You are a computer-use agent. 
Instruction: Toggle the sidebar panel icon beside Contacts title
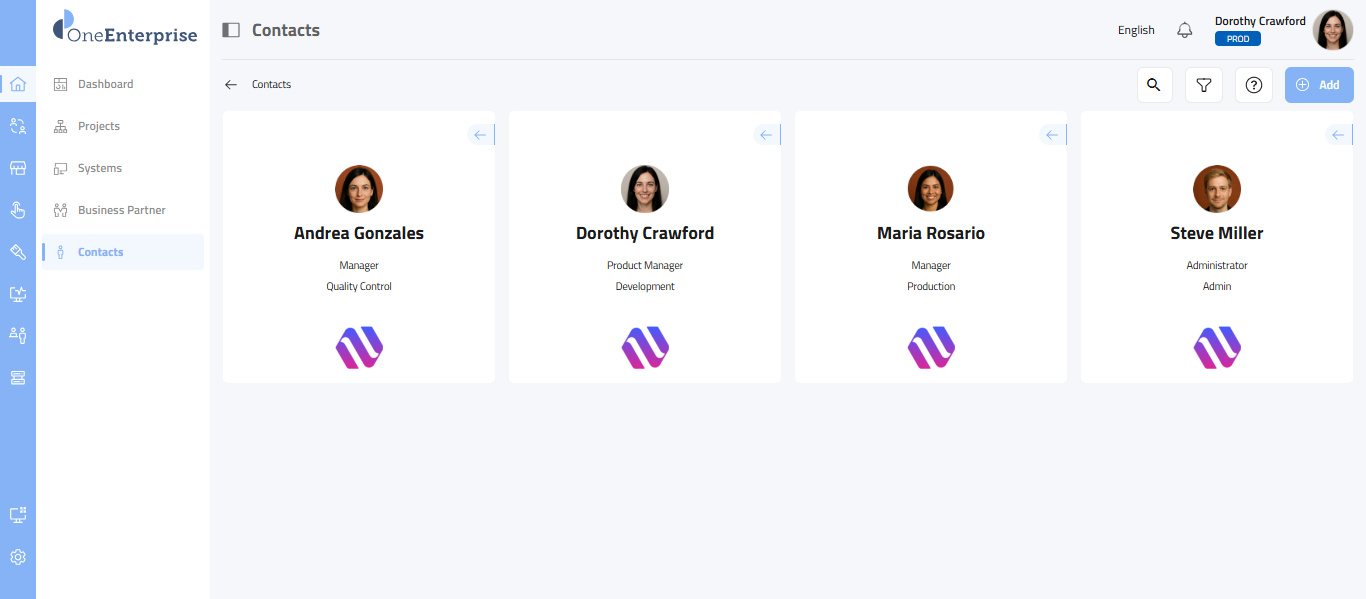pyautogui.click(x=231, y=30)
